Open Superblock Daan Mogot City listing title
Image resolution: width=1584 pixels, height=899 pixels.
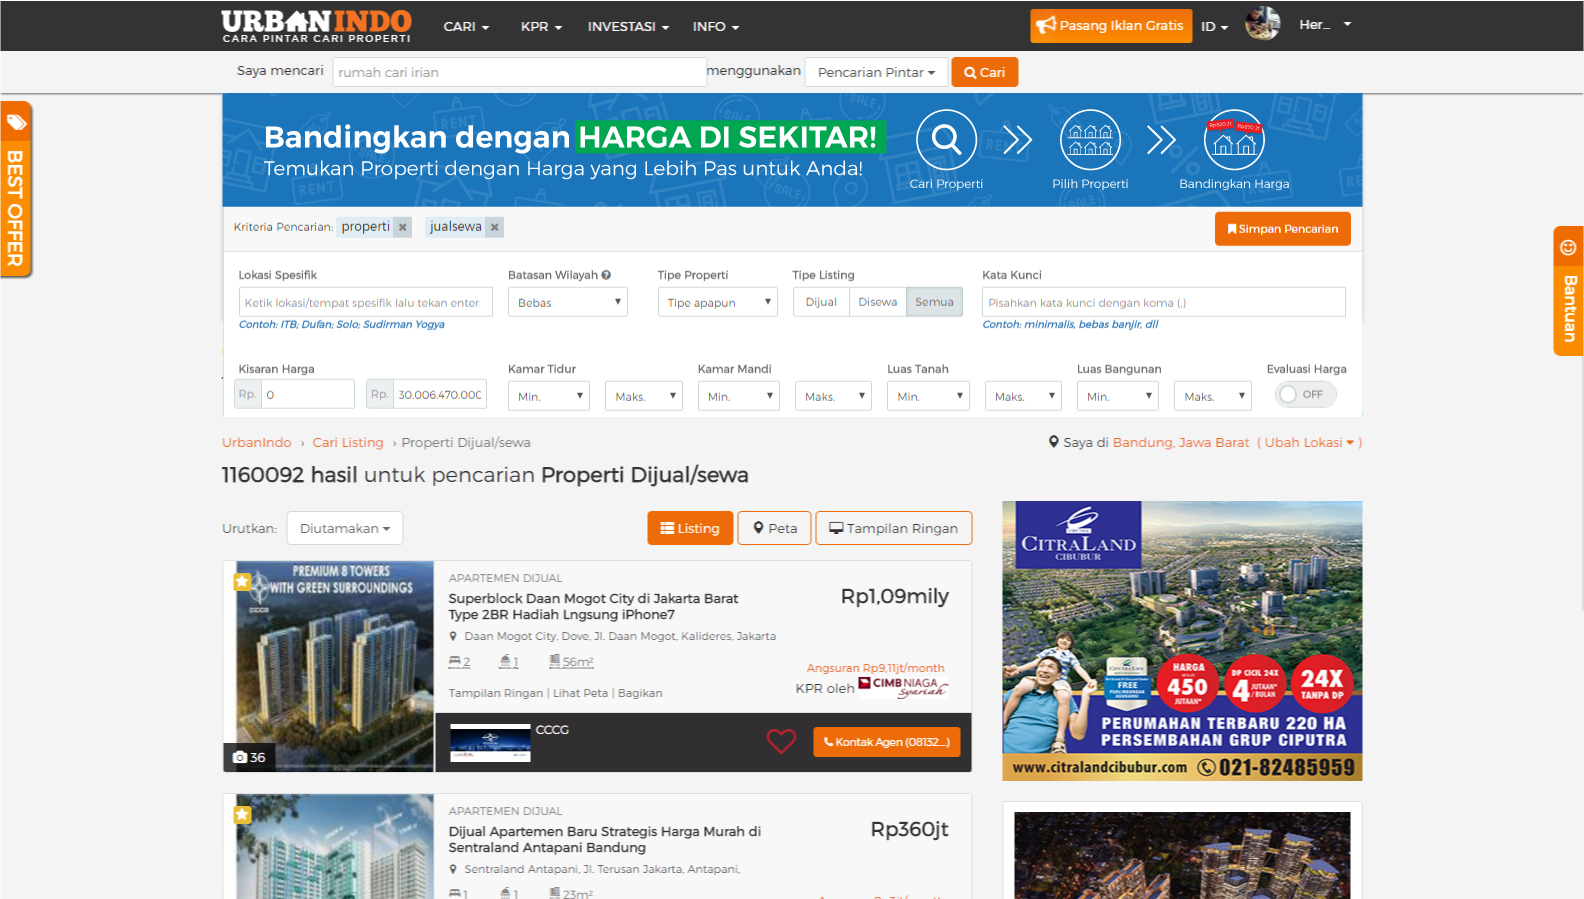(593, 606)
